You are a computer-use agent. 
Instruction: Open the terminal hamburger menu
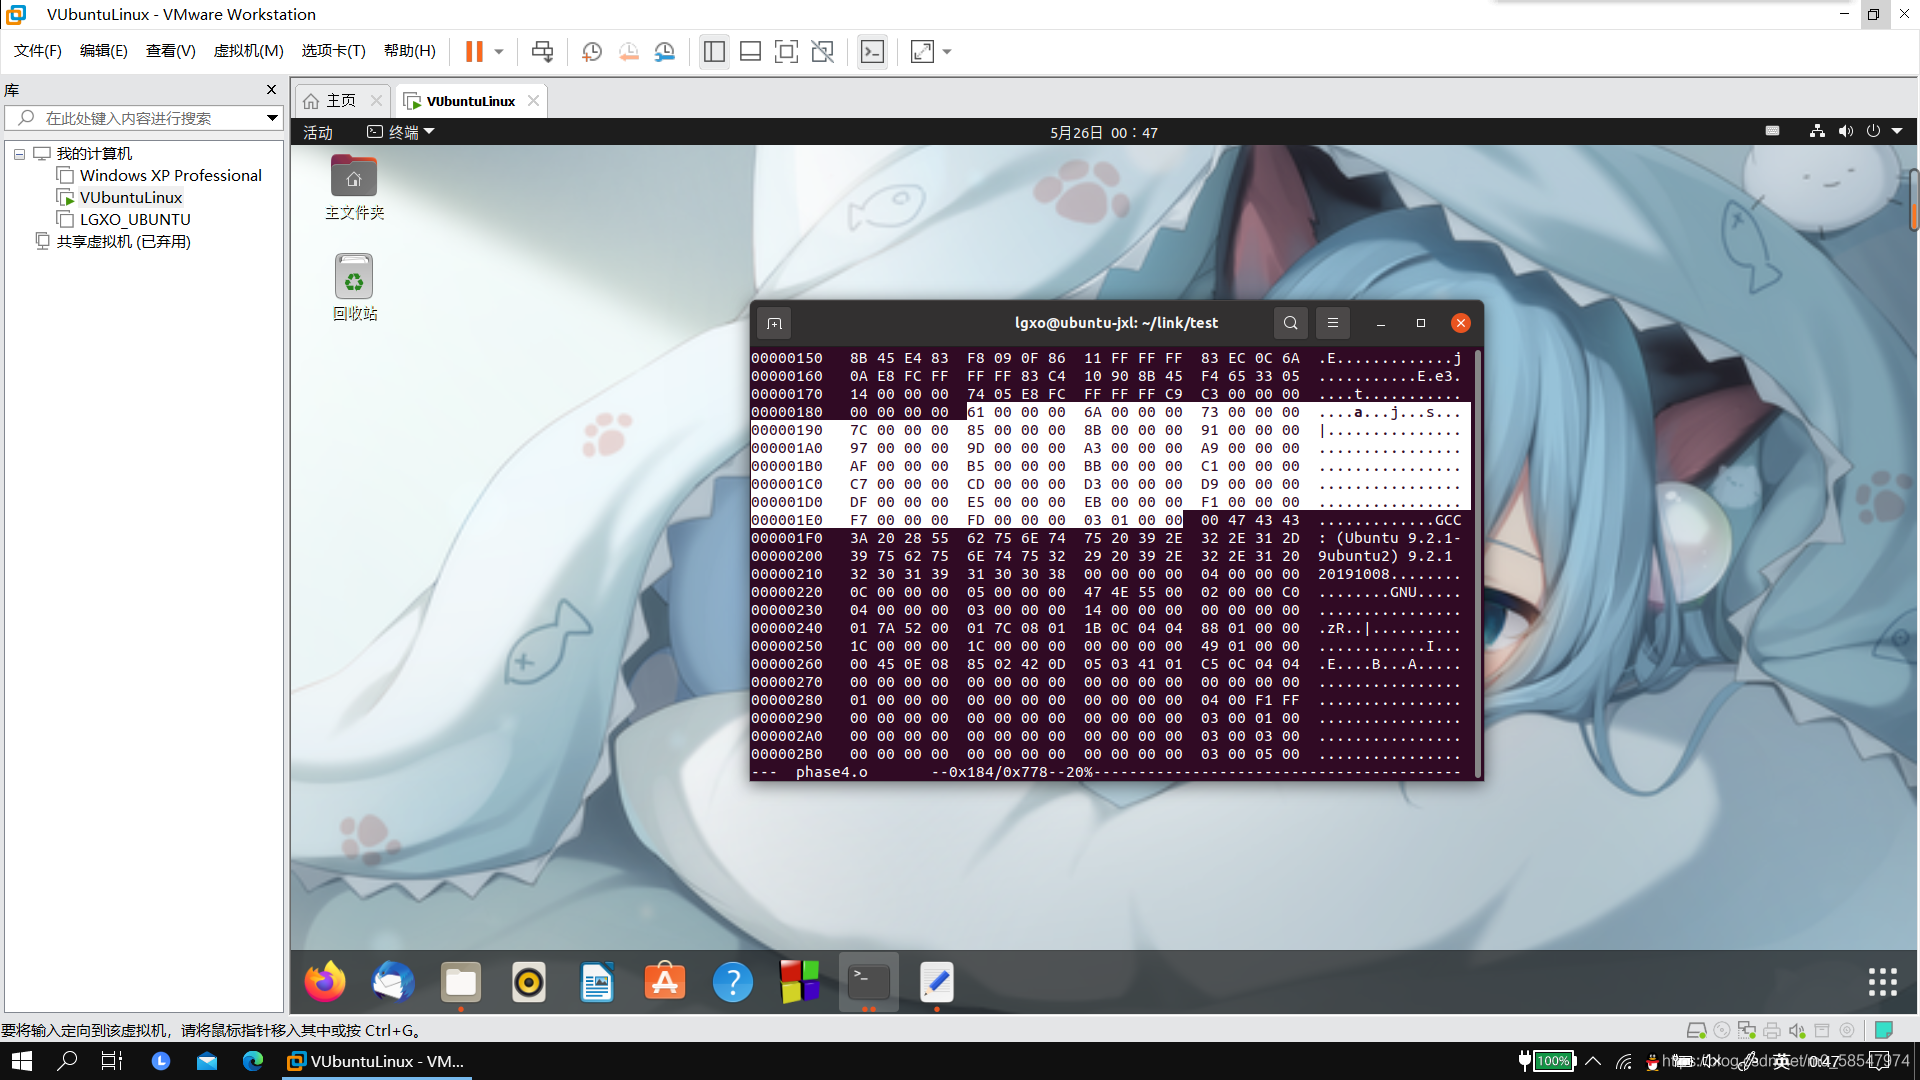click(1332, 323)
